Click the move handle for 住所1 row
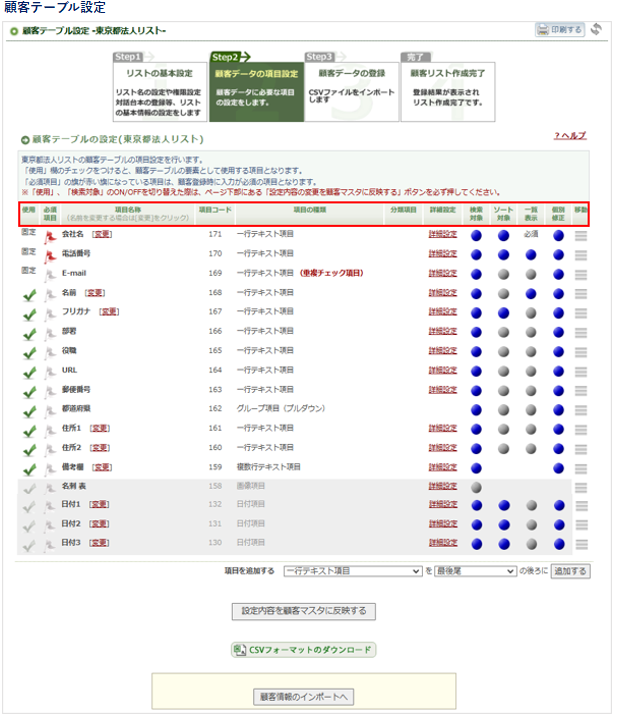Screen dimensions: 618x717 tap(581, 430)
